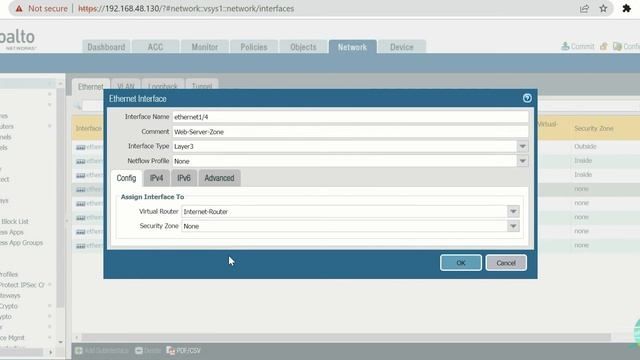Click Virtual Router field Internet-Router
The height and width of the screenshot is (360, 640).
pos(344,211)
